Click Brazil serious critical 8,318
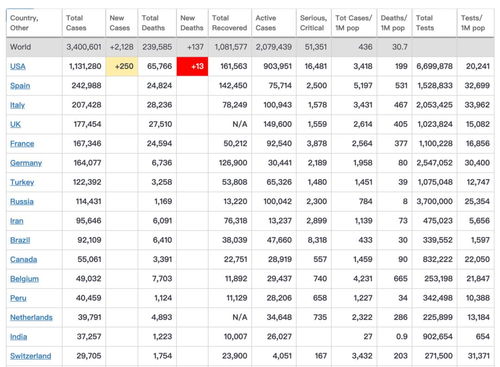This screenshot has height=367, width=500. [x=317, y=240]
